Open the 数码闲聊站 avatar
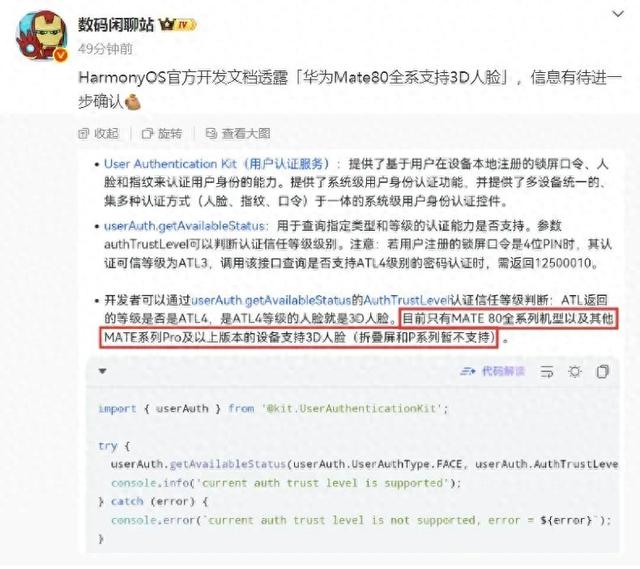The image size is (640, 569). click(x=42, y=36)
